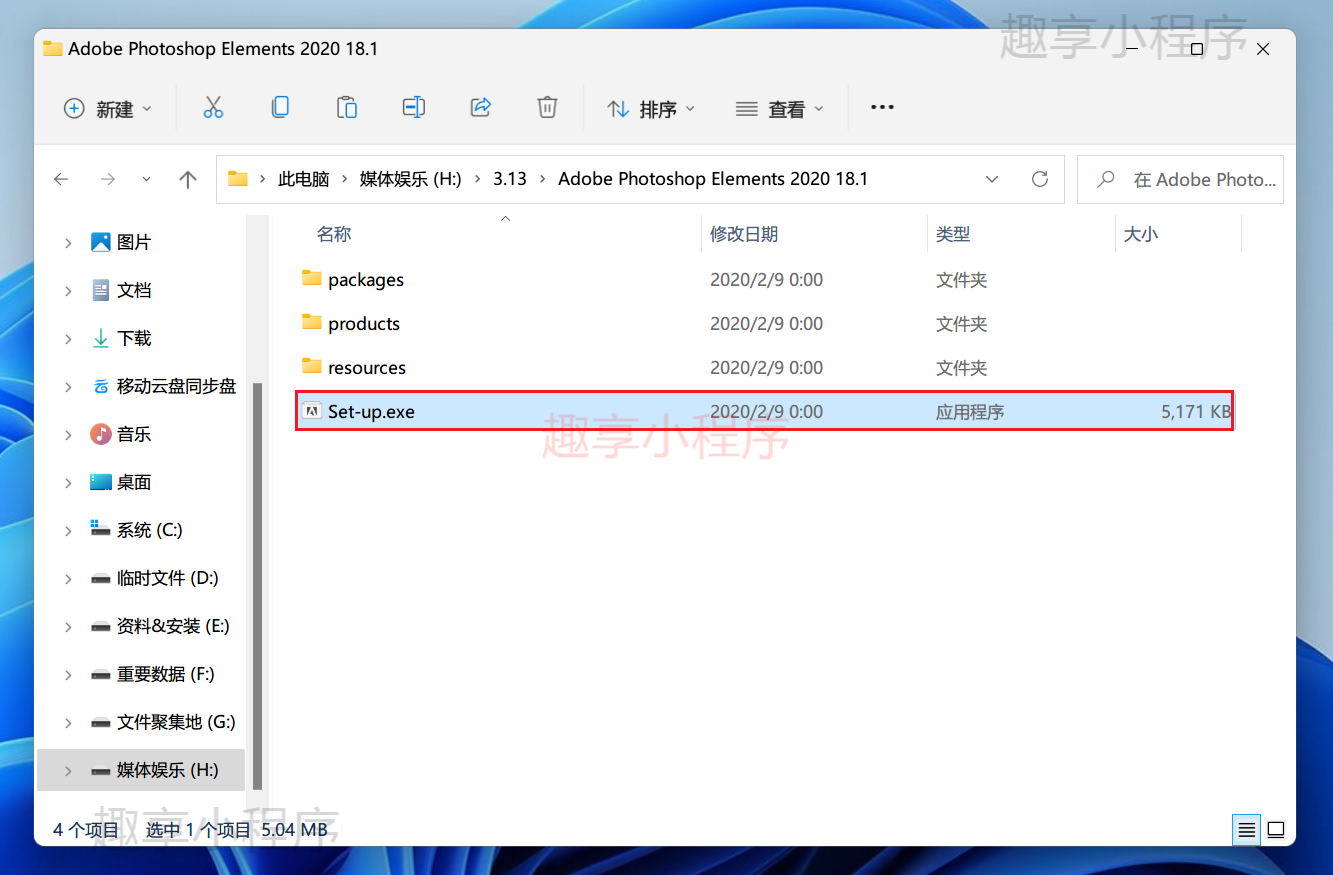1333x875 pixels.
Task: Expand the 图片 tree node
Action: point(68,243)
